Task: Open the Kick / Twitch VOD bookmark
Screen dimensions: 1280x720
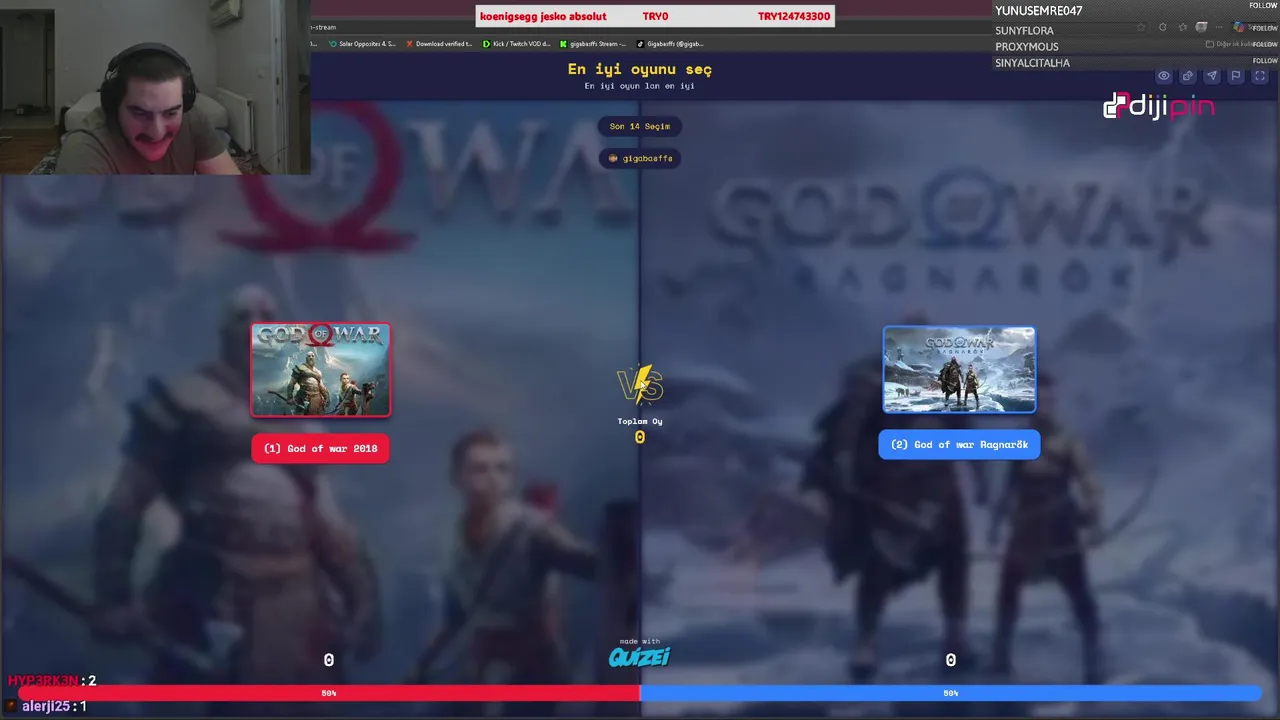Action: click(516, 44)
